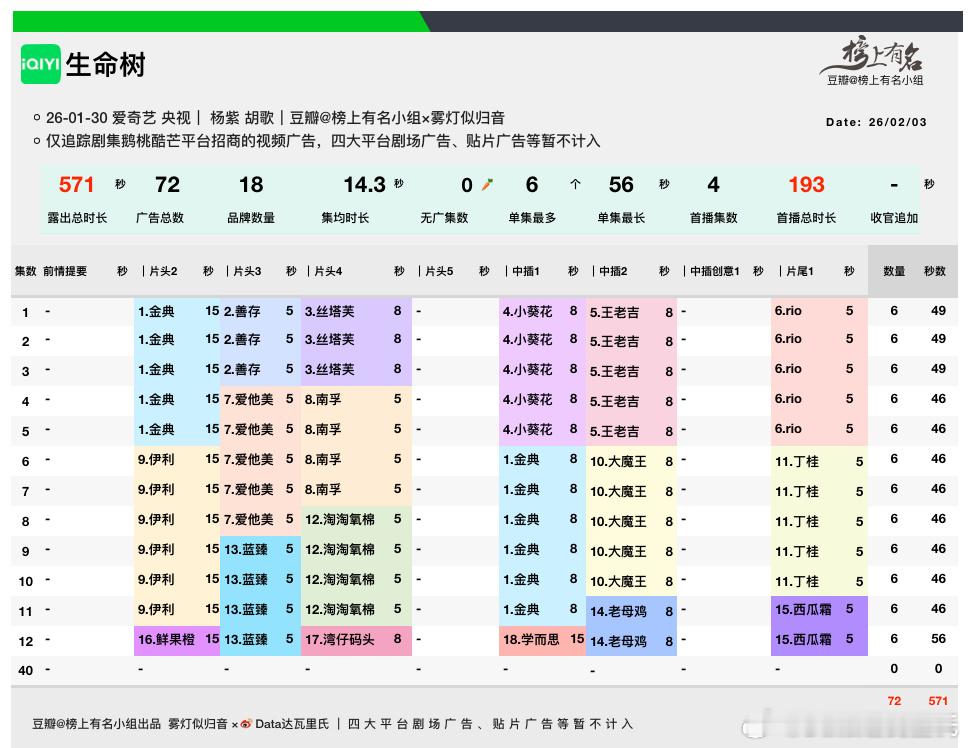
Task: Click the green iQIYI logo
Action: tap(41, 64)
